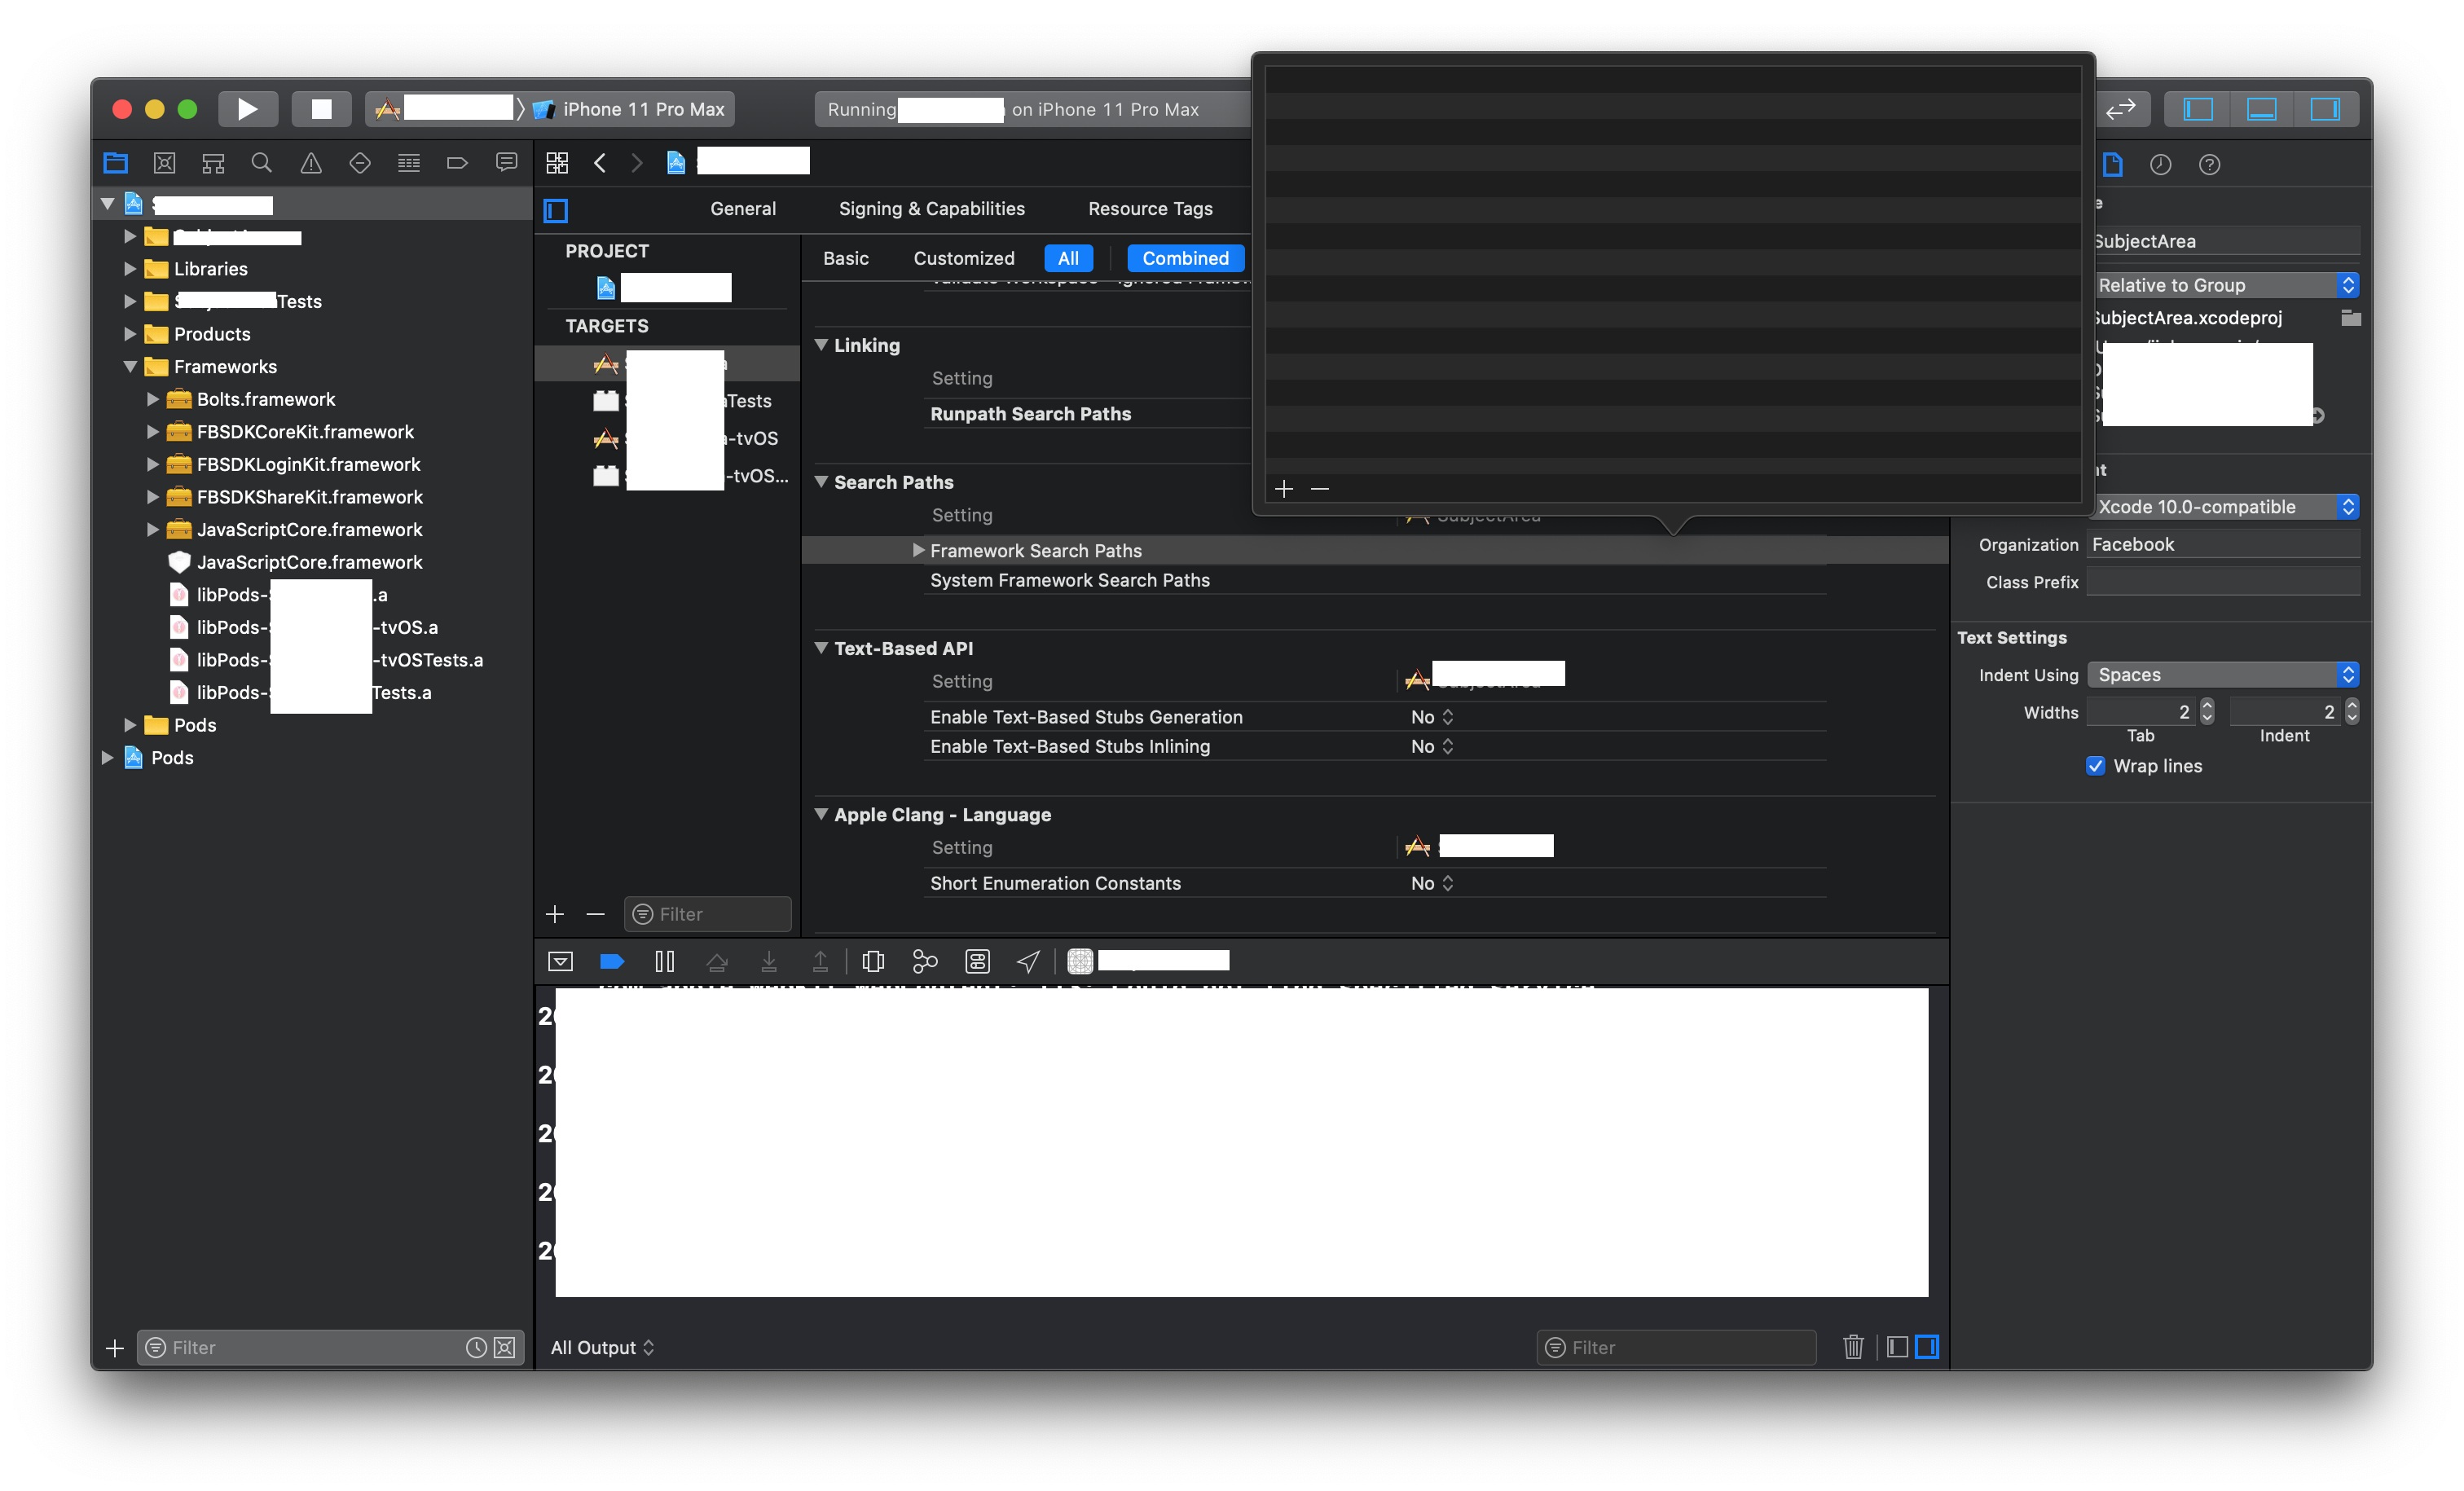Open the Breakpoint navigator icon
The image size is (2464, 1491).
(457, 163)
